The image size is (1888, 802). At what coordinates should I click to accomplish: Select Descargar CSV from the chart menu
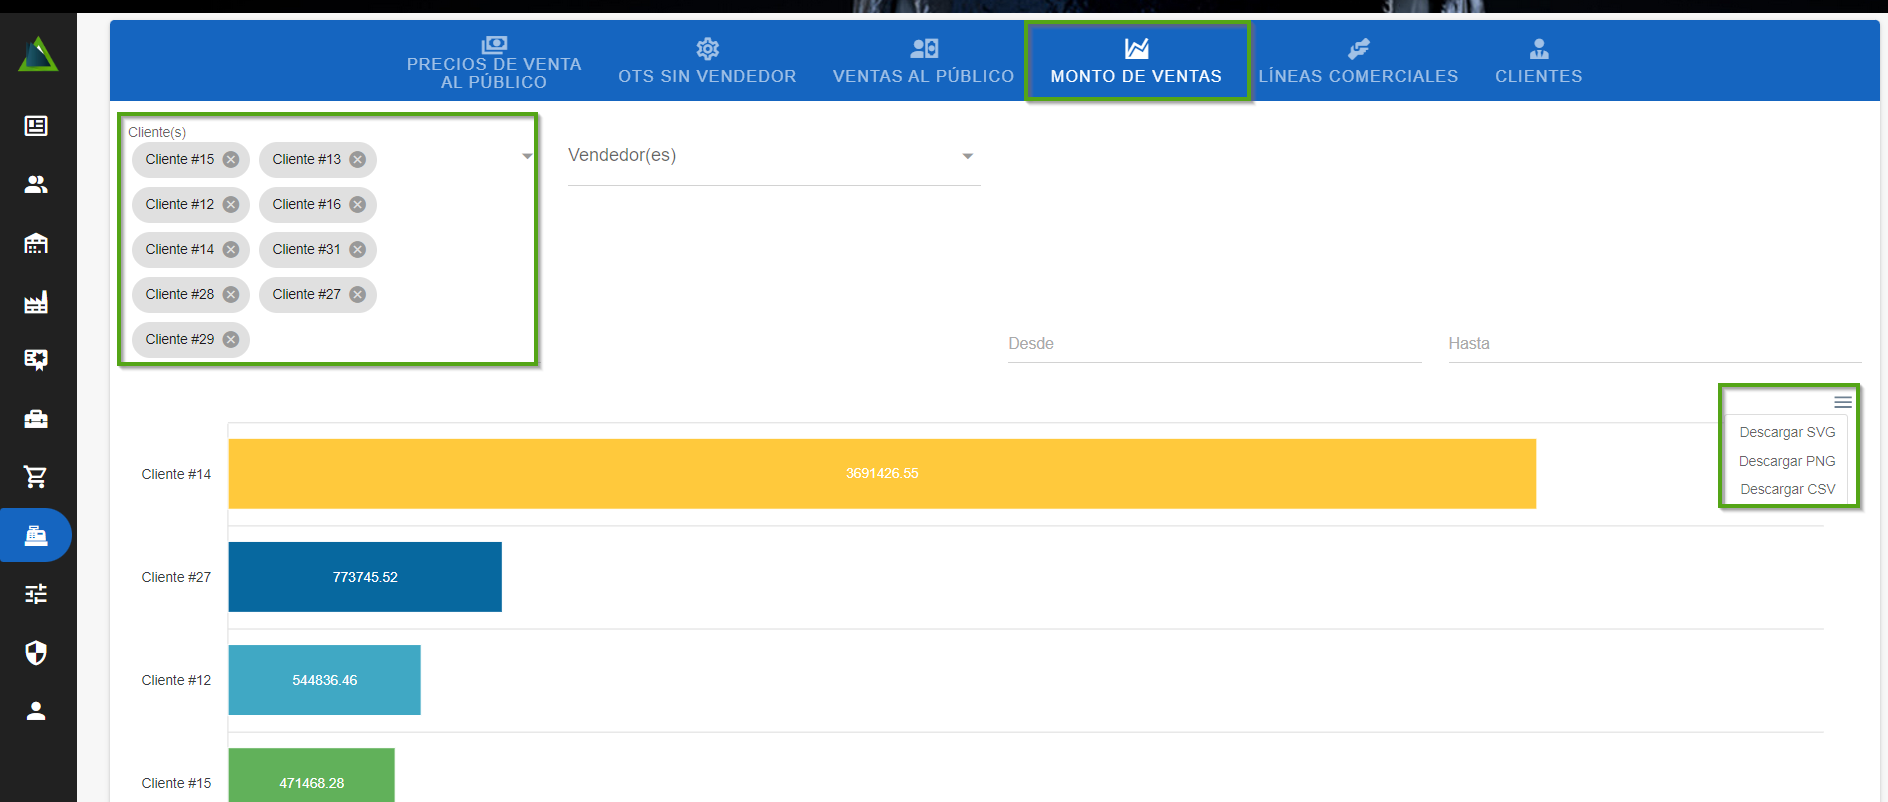pyautogui.click(x=1787, y=489)
